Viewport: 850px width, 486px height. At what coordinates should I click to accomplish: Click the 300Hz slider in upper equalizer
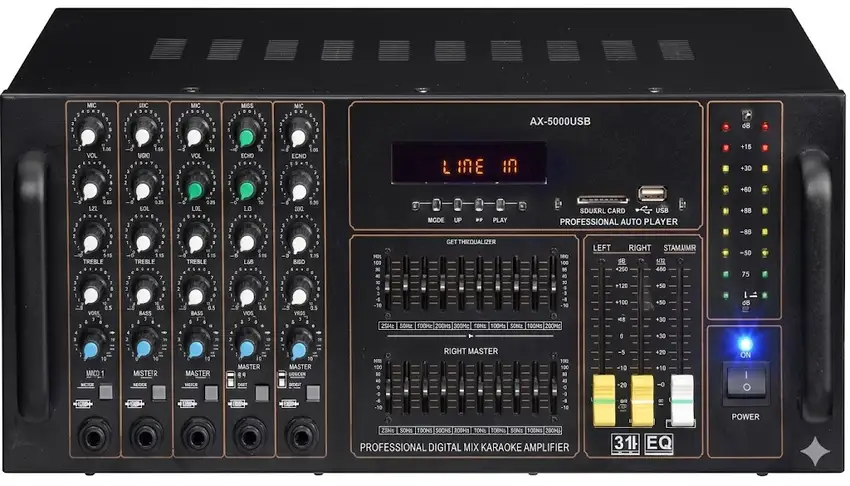click(x=461, y=284)
